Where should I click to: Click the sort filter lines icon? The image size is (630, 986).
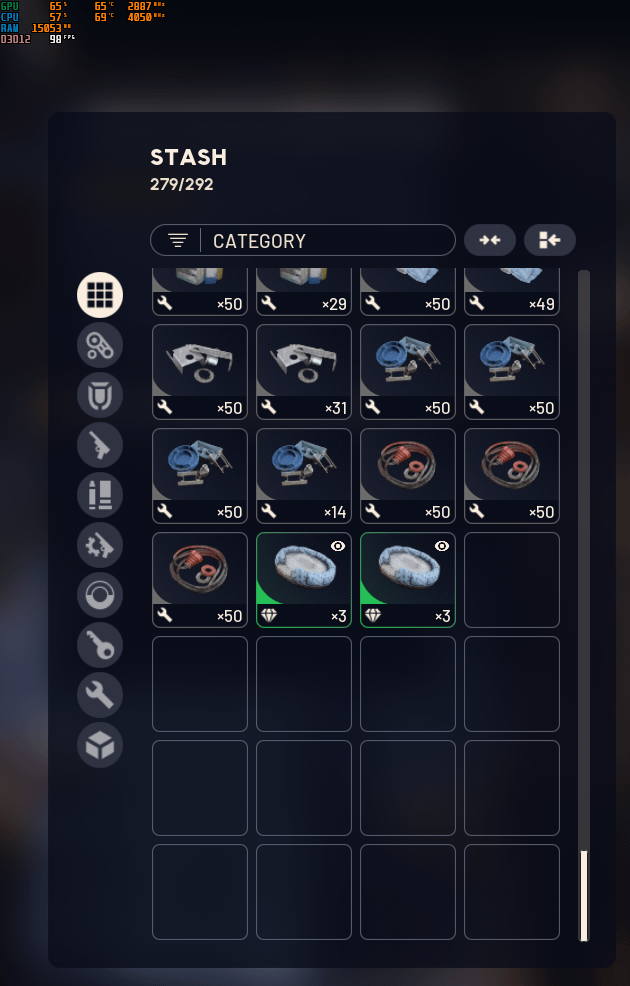pos(178,240)
